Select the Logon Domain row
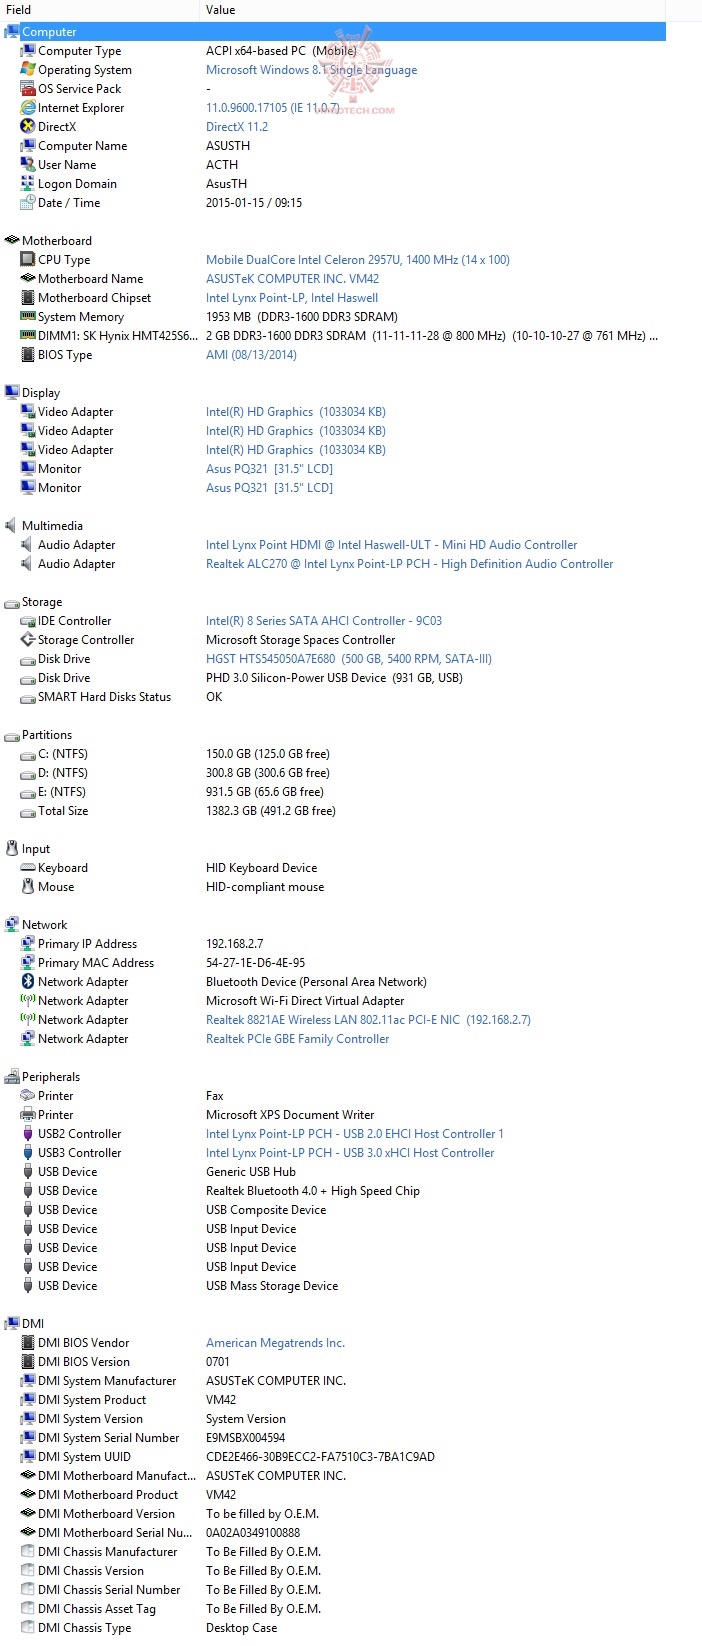702x1646 pixels. point(333,184)
